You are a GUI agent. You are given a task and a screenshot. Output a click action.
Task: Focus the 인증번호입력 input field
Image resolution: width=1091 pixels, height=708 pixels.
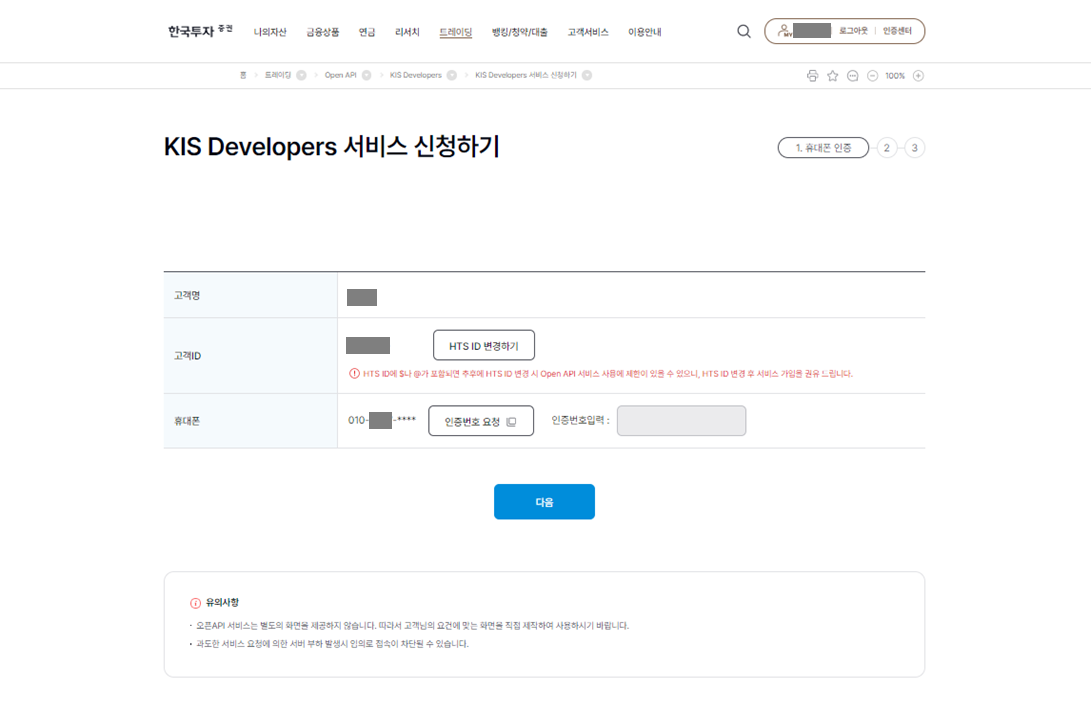click(681, 421)
